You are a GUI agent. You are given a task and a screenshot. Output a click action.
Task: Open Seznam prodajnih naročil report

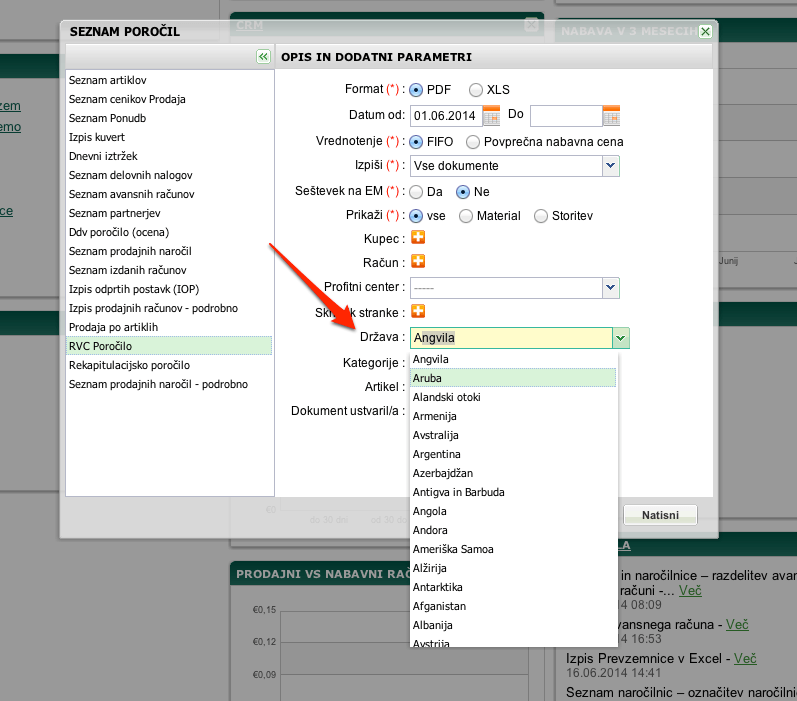coord(169,251)
